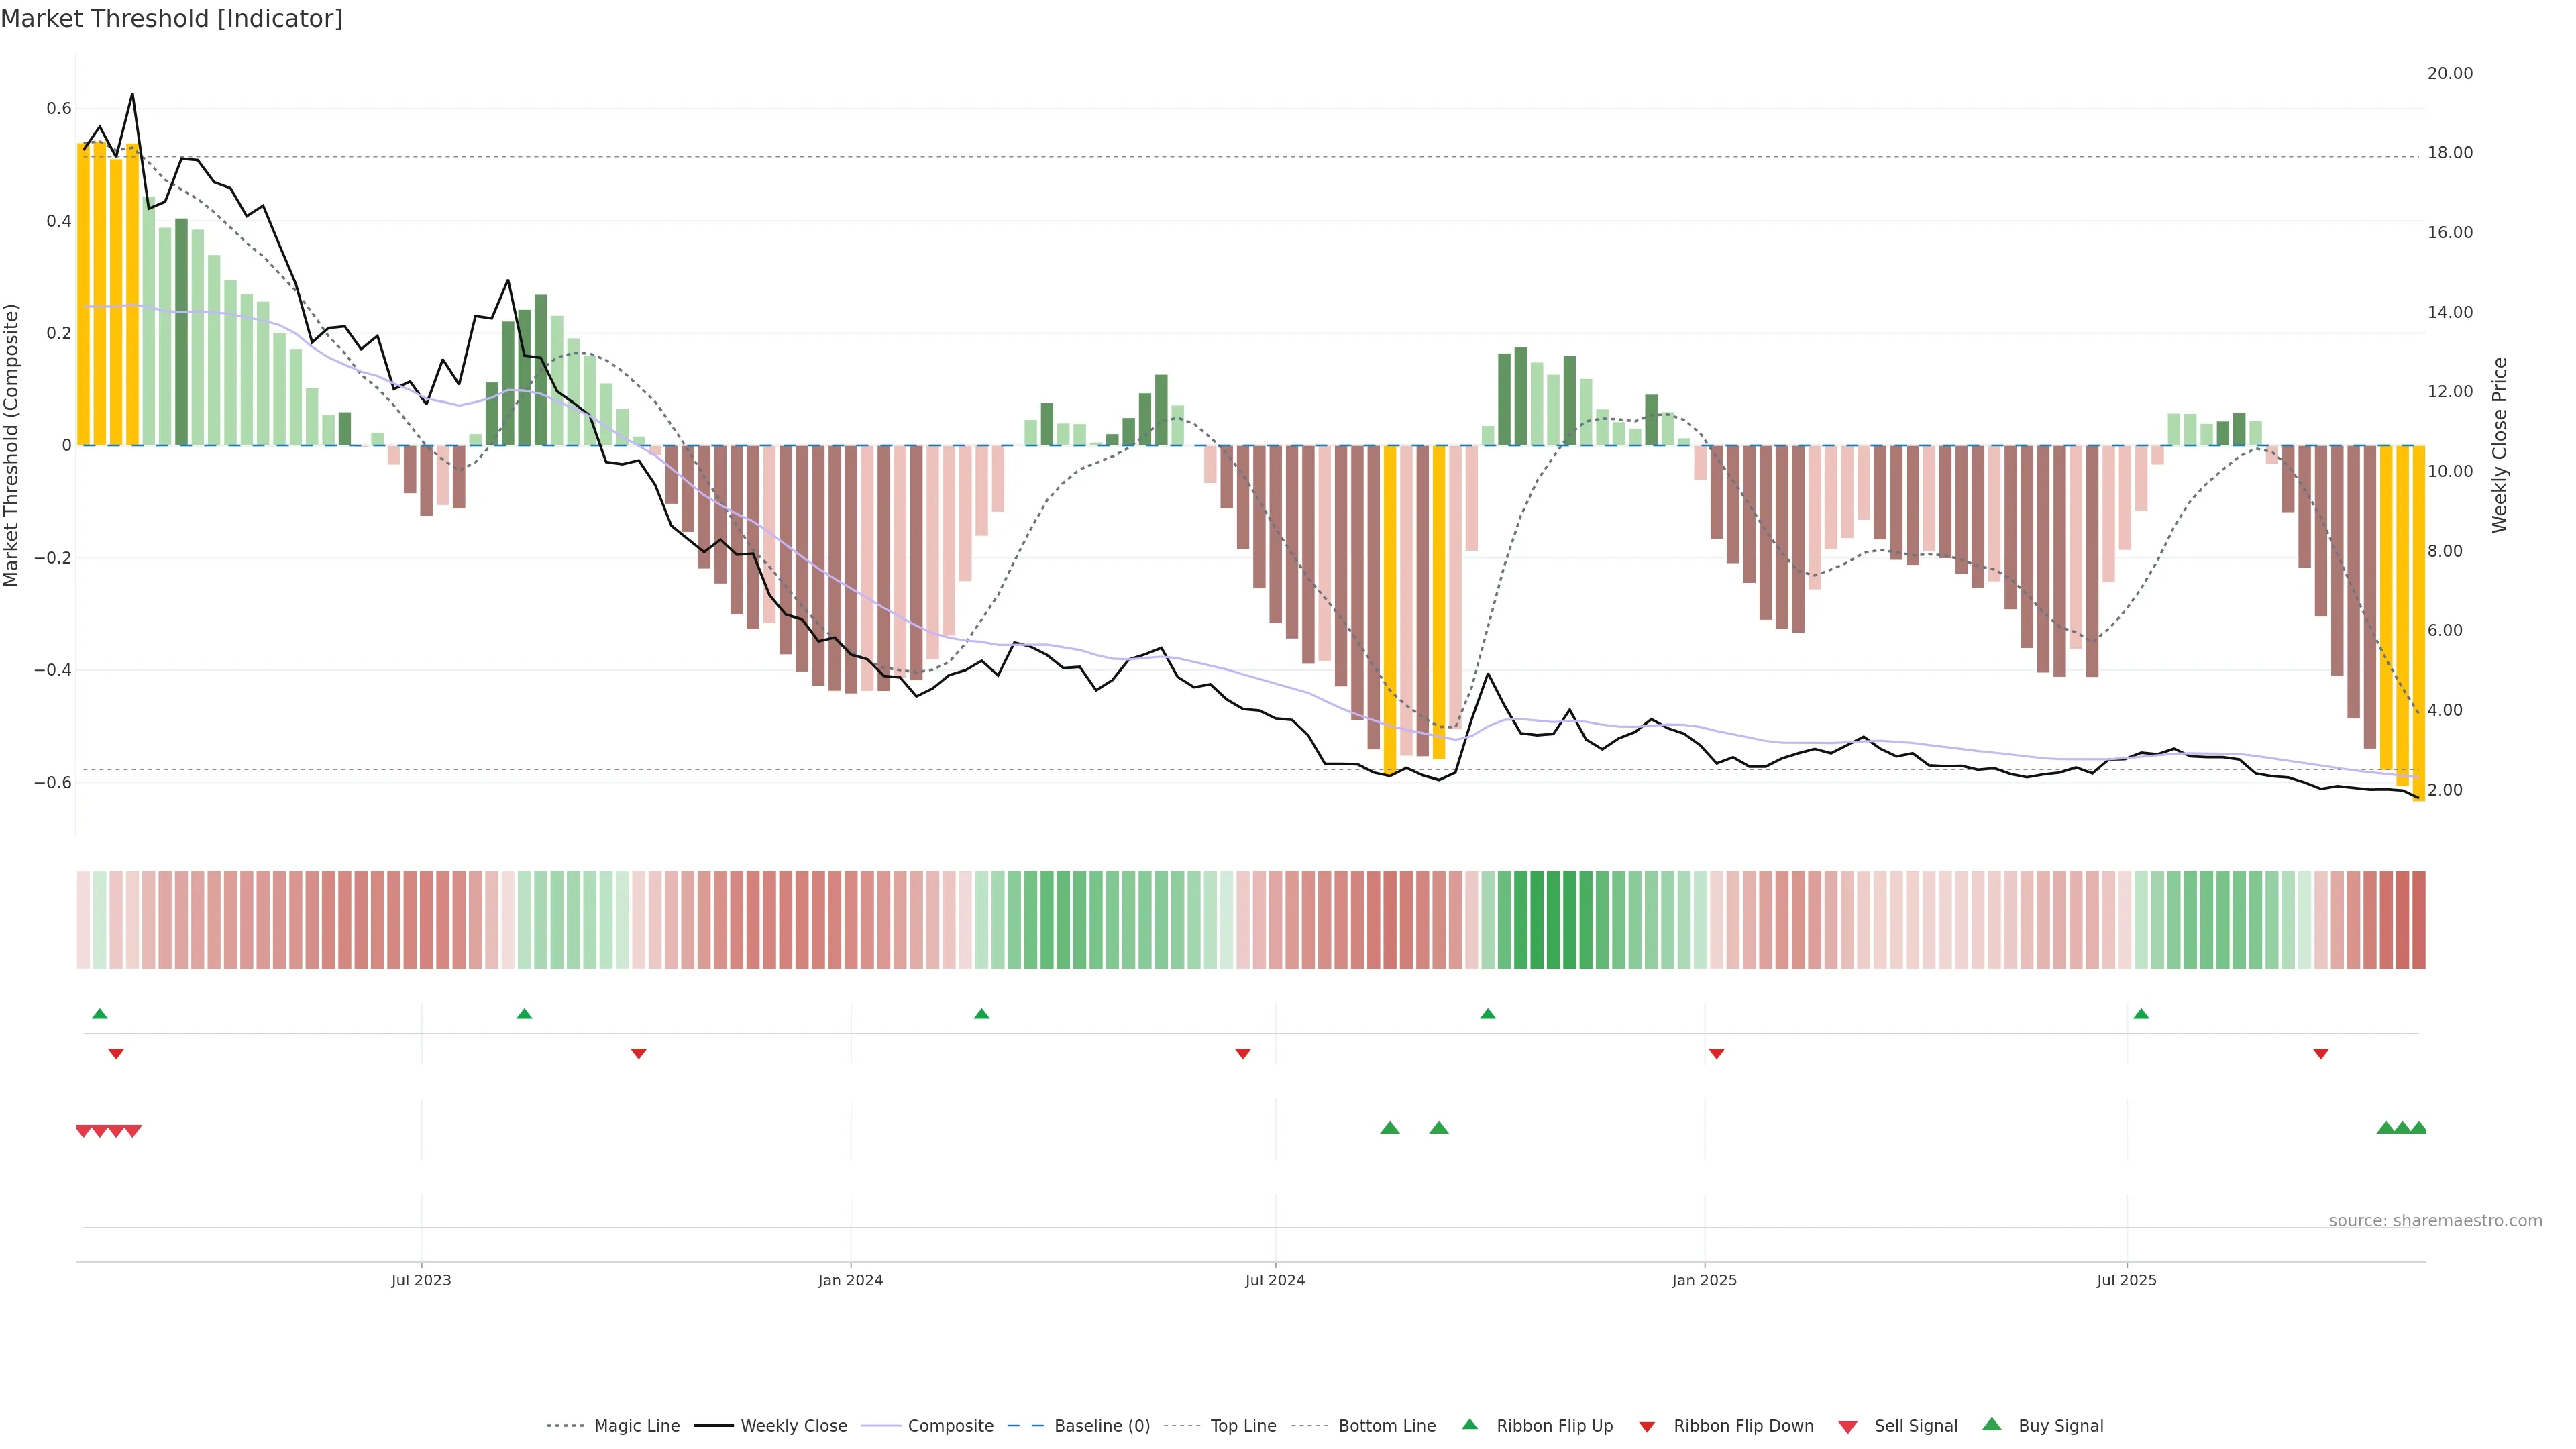This screenshot has height=1449, width=2576.
Task: Click the first buy signal triangle after Jul 2024
Action: pyautogui.click(x=1389, y=1128)
